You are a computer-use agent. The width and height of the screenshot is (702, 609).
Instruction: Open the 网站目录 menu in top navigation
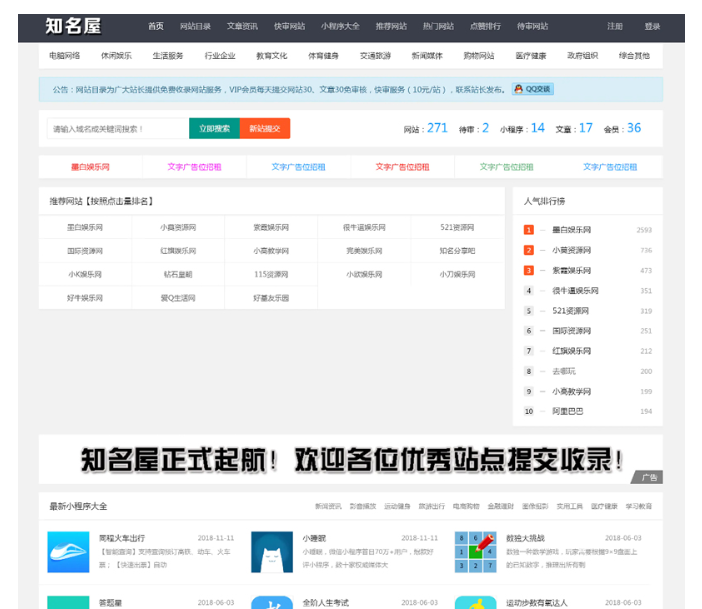195,27
